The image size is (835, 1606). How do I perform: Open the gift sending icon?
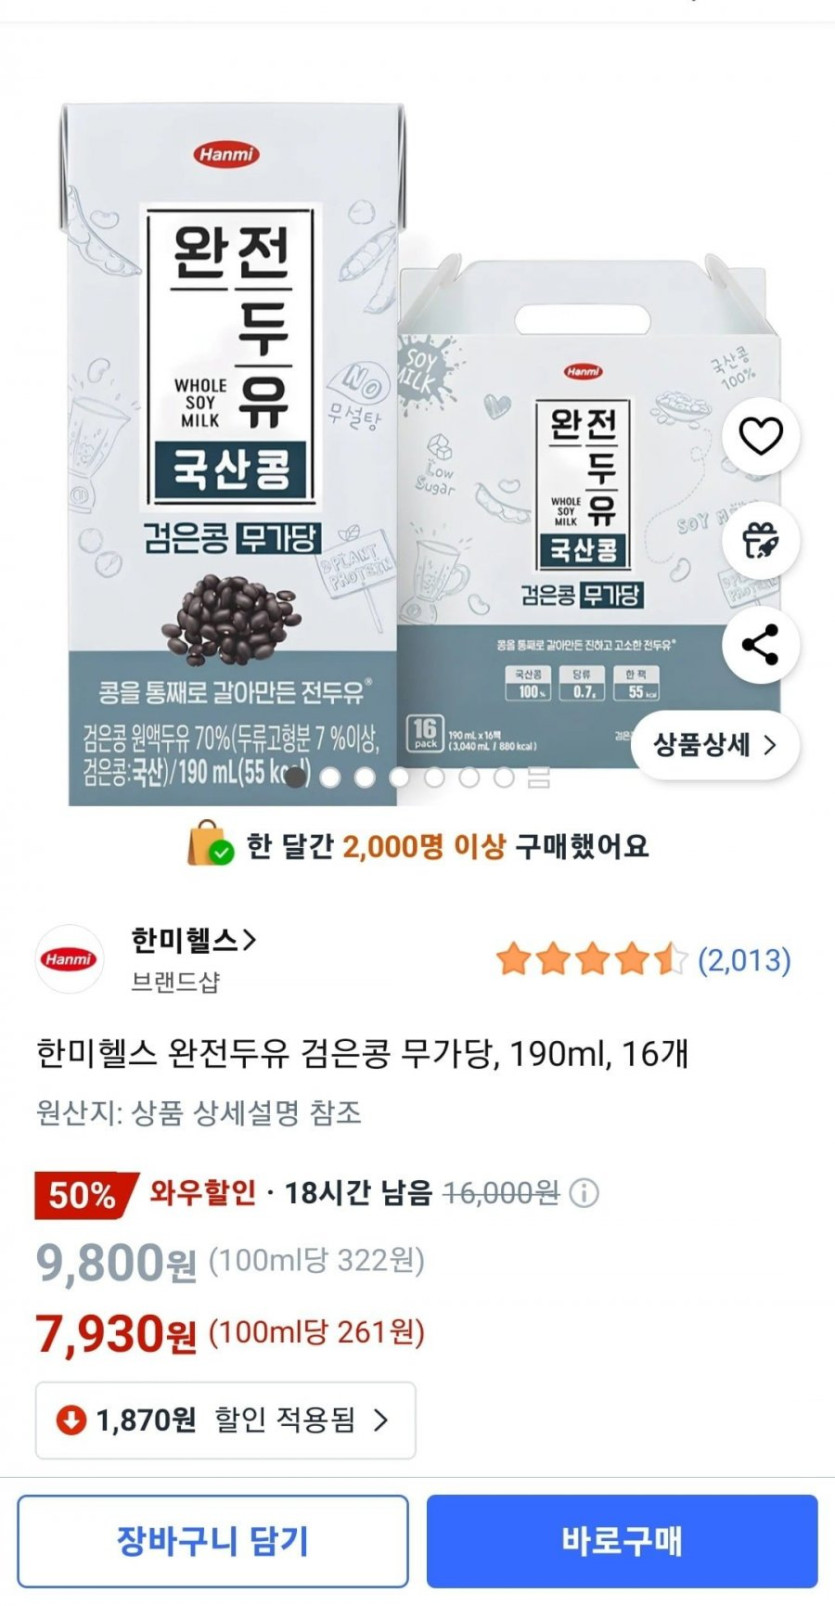point(761,540)
